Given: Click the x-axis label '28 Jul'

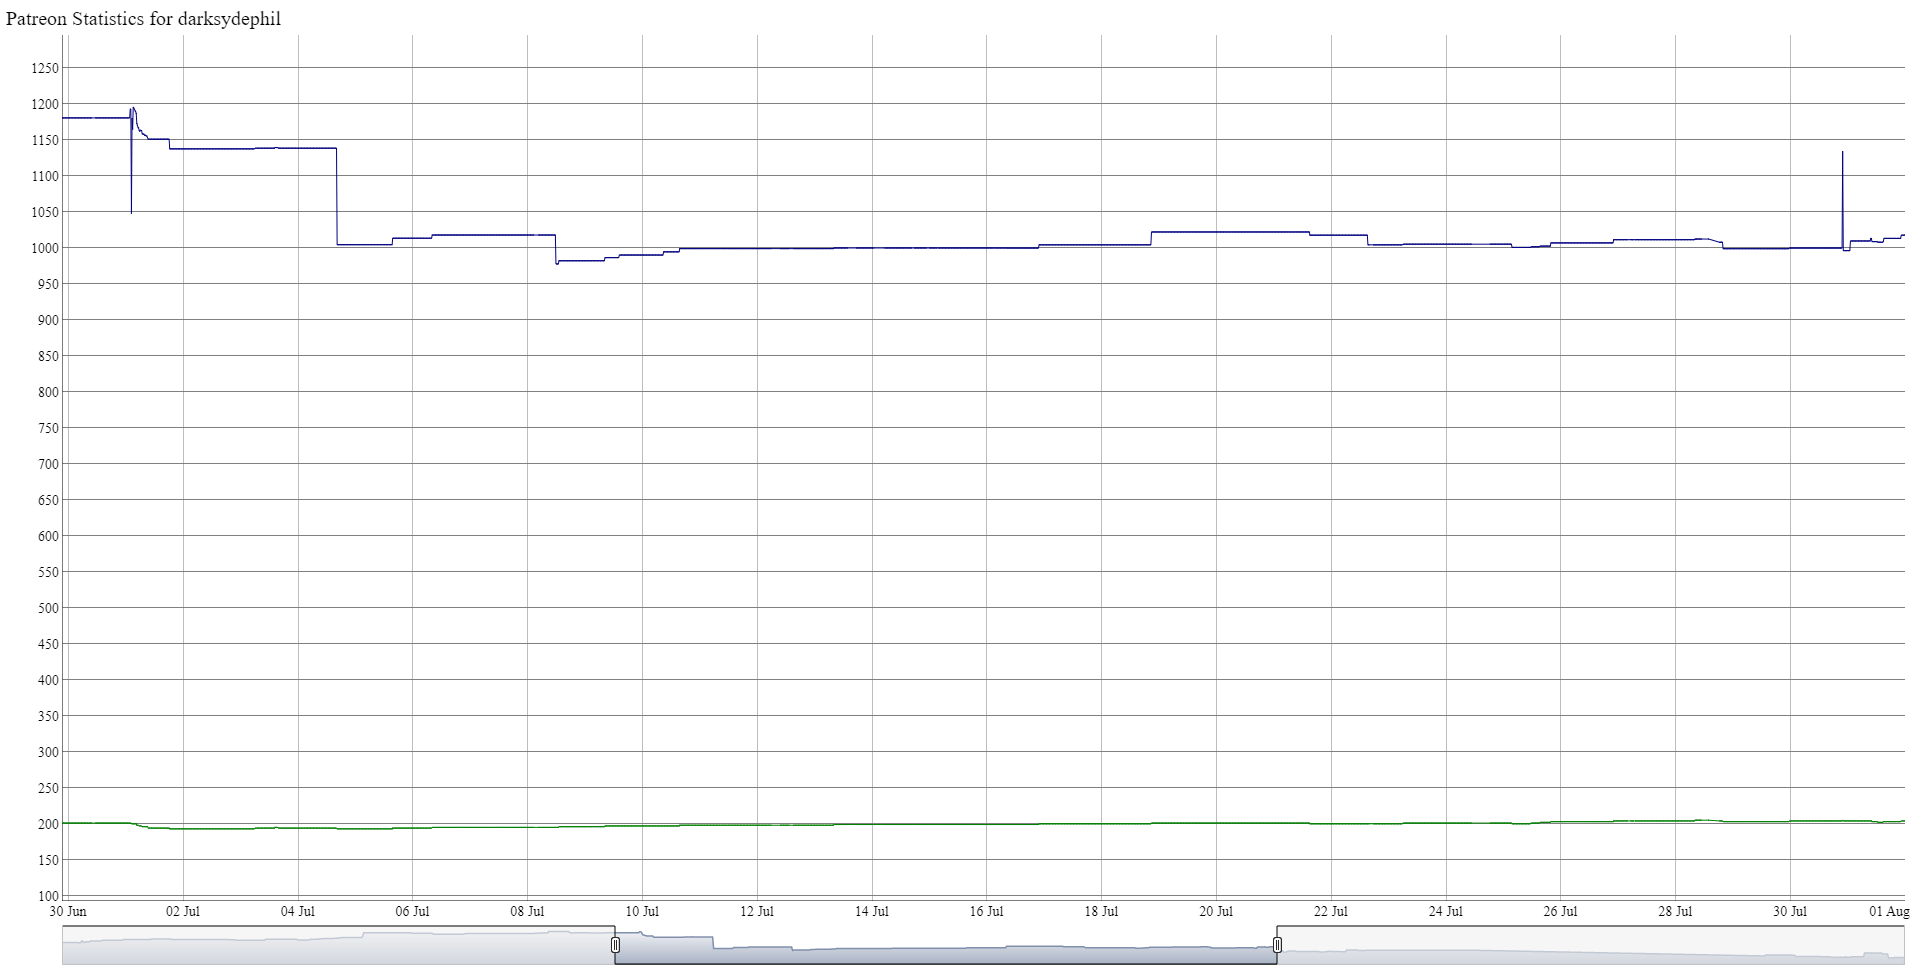Looking at the screenshot, I should click(1675, 911).
